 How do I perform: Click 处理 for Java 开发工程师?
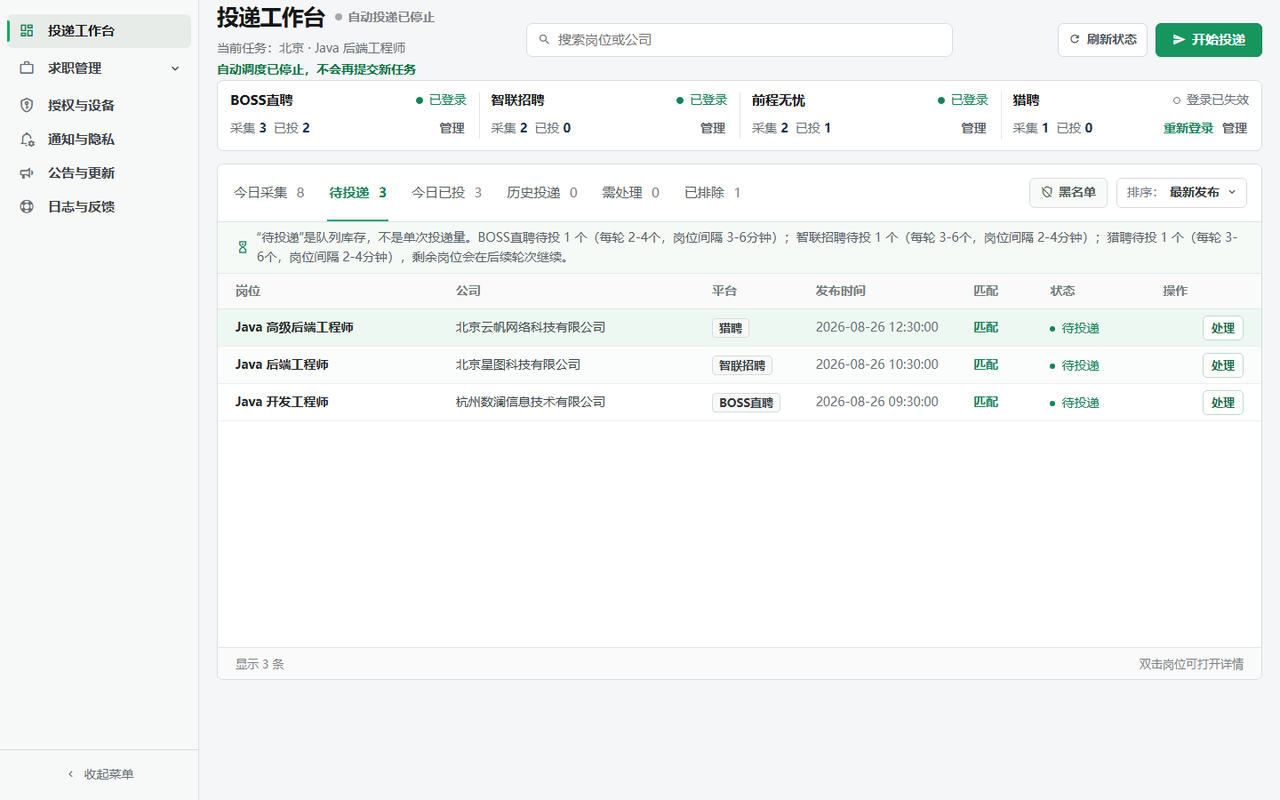point(1223,402)
